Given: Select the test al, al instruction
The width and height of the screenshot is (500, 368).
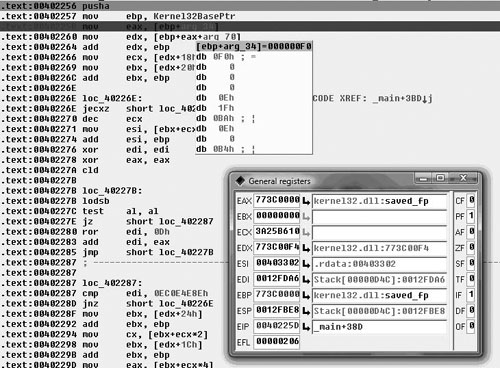Looking at the screenshot, I should point(120,211).
